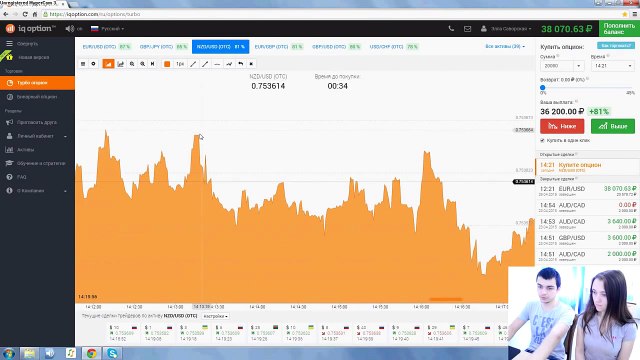Switch to the EUR/USD (OTC) asset tab
The width and height of the screenshot is (640, 360).
point(107,47)
